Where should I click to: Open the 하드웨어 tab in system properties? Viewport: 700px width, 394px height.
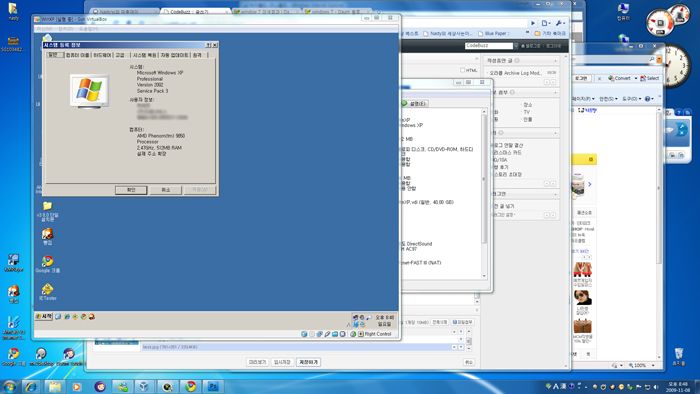[102, 55]
